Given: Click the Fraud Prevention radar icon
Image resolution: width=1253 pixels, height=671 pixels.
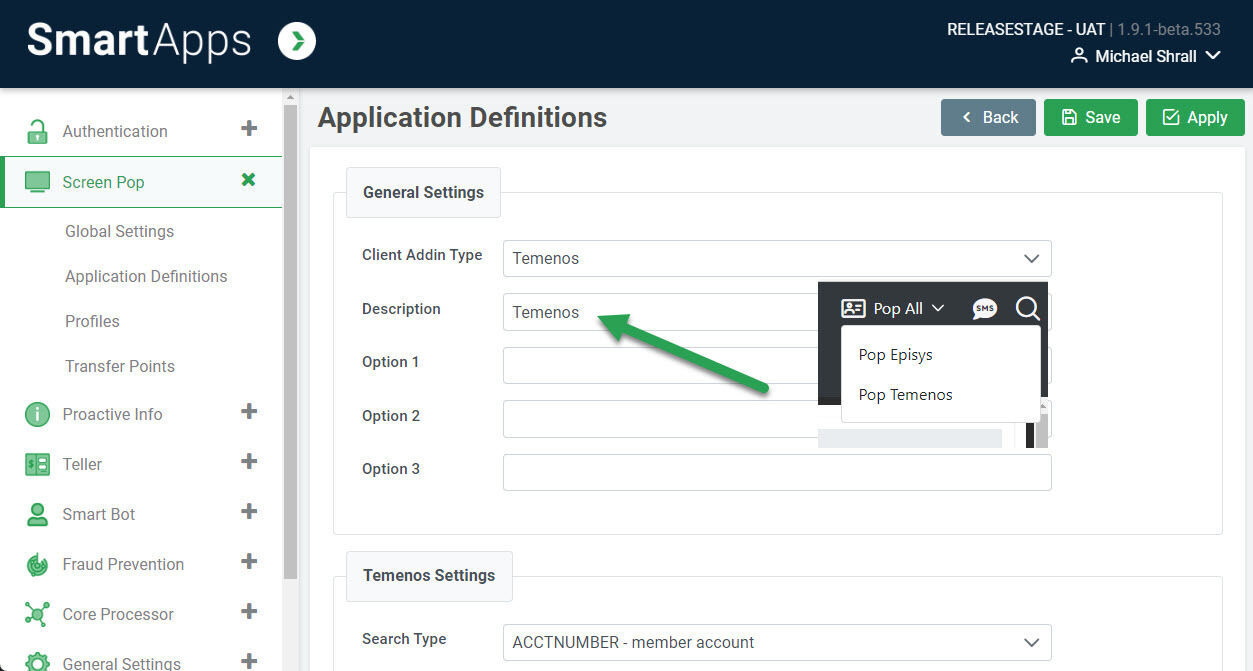Looking at the screenshot, I should 37,564.
